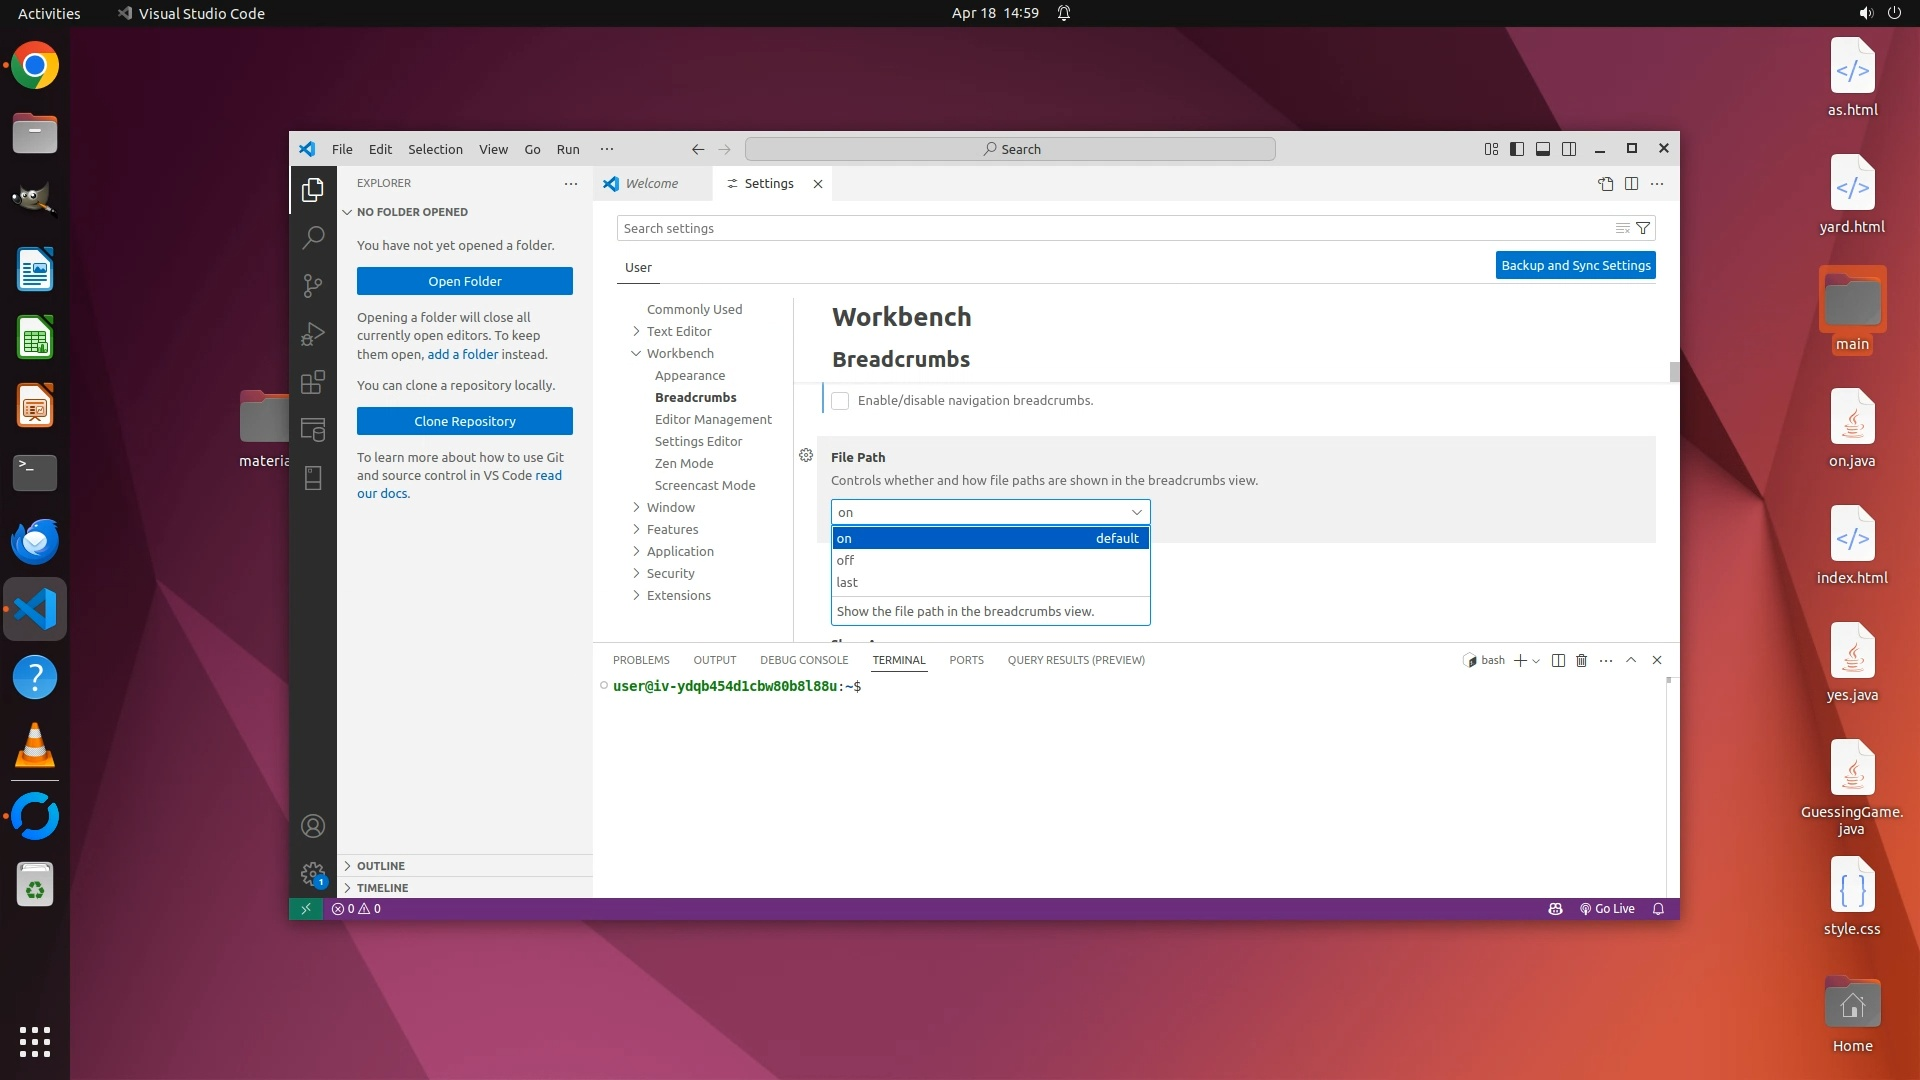Open the Source Control view
This screenshot has width=1920, height=1080.
coord(313,286)
